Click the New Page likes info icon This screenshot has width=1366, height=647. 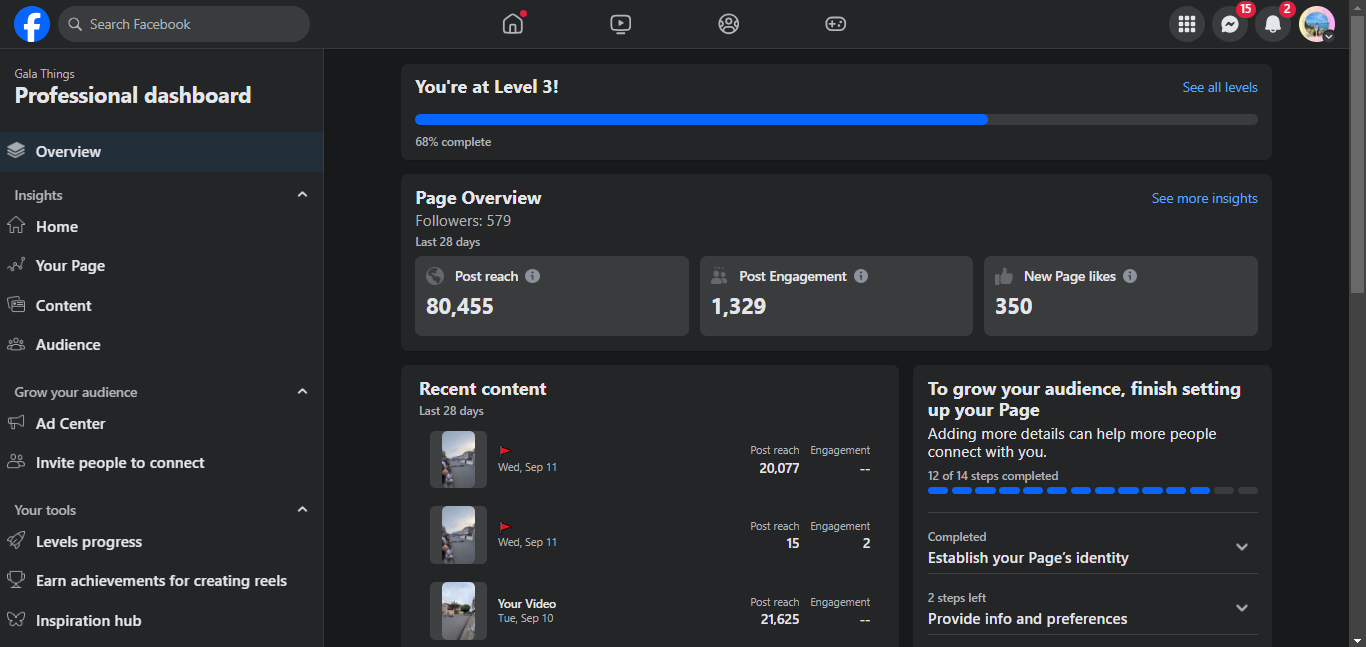click(x=1130, y=276)
